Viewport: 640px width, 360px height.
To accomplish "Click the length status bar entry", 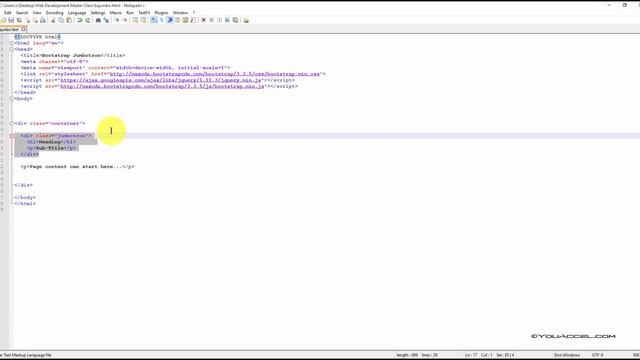I will 407,355.
